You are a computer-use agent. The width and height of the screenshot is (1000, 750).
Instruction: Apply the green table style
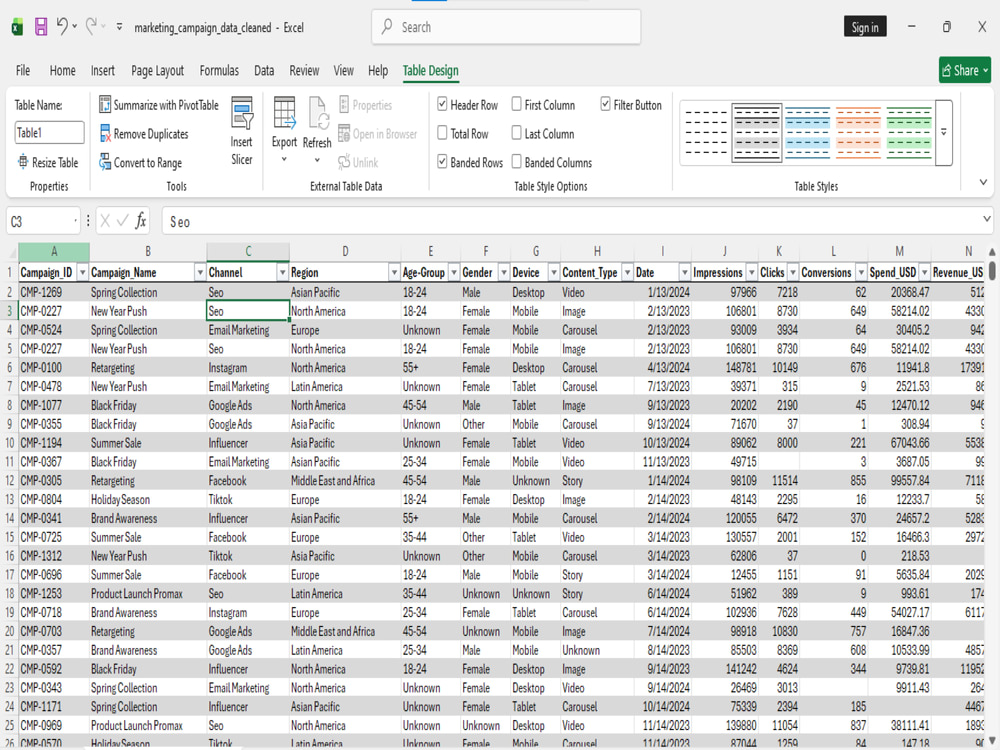click(x=909, y=133)
